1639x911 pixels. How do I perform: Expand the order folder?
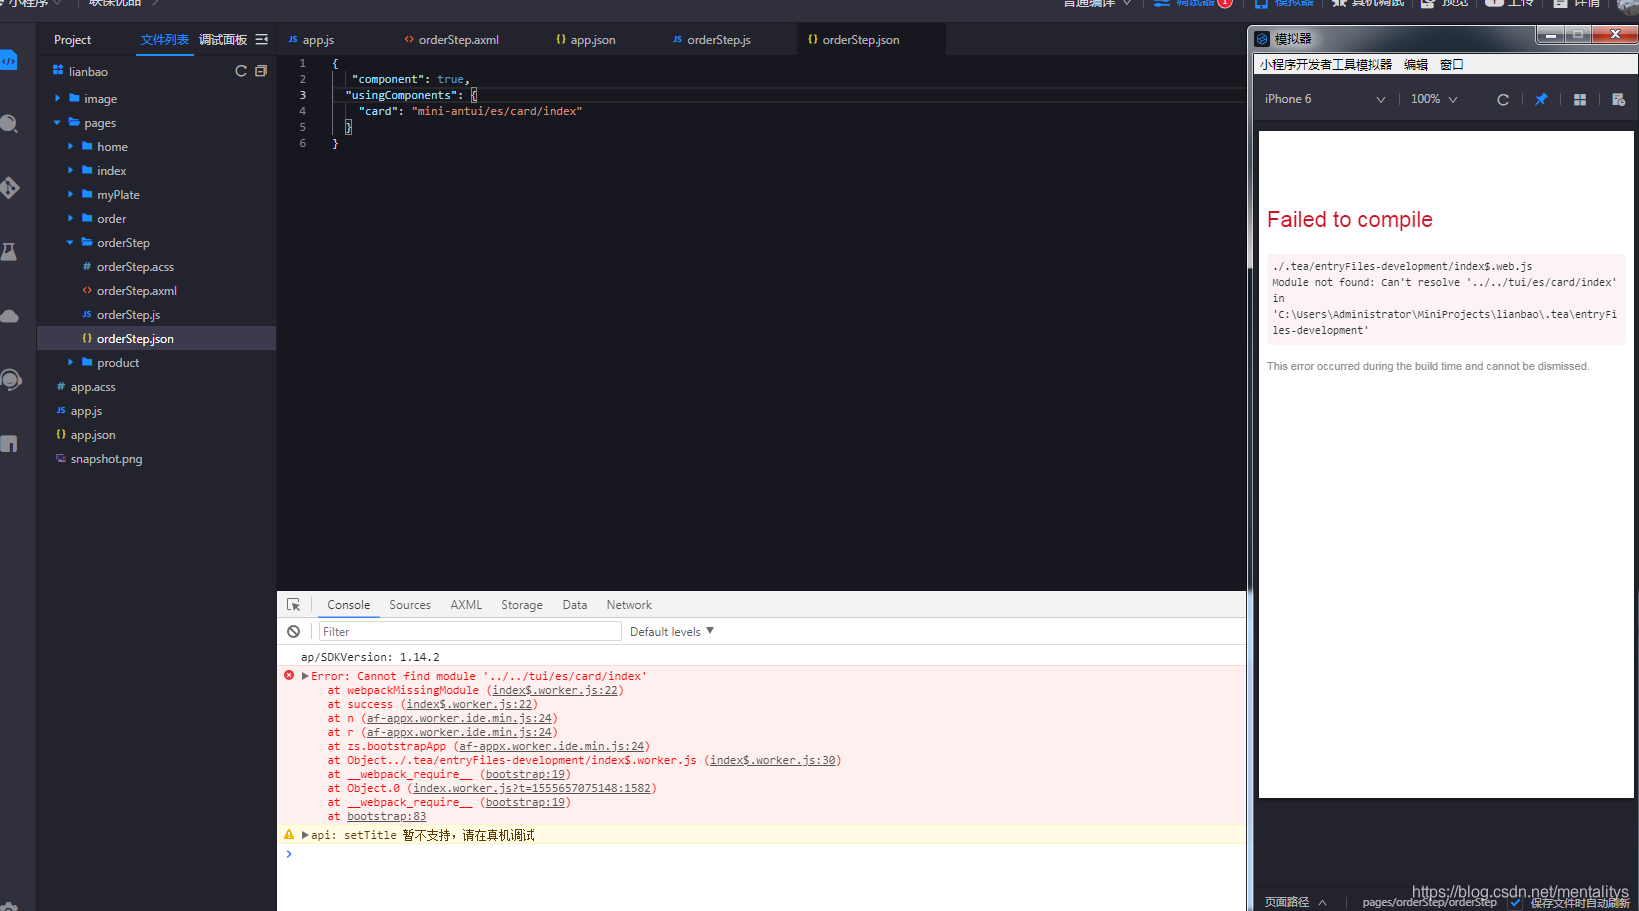pyautogui.click(x=70, y=219)
